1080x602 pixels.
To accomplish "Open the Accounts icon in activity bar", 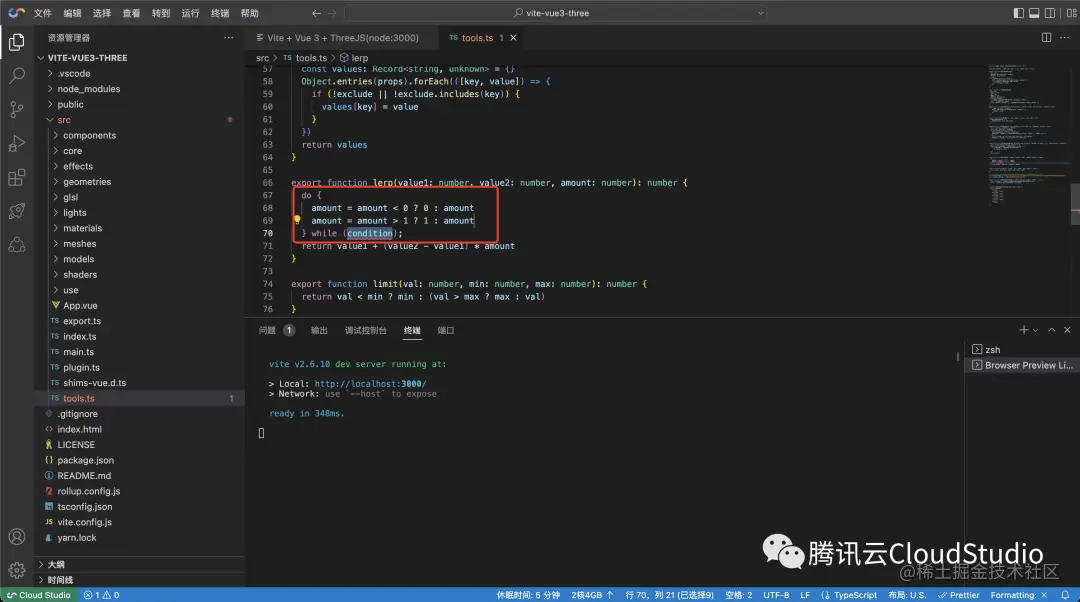I will [17, 537].
